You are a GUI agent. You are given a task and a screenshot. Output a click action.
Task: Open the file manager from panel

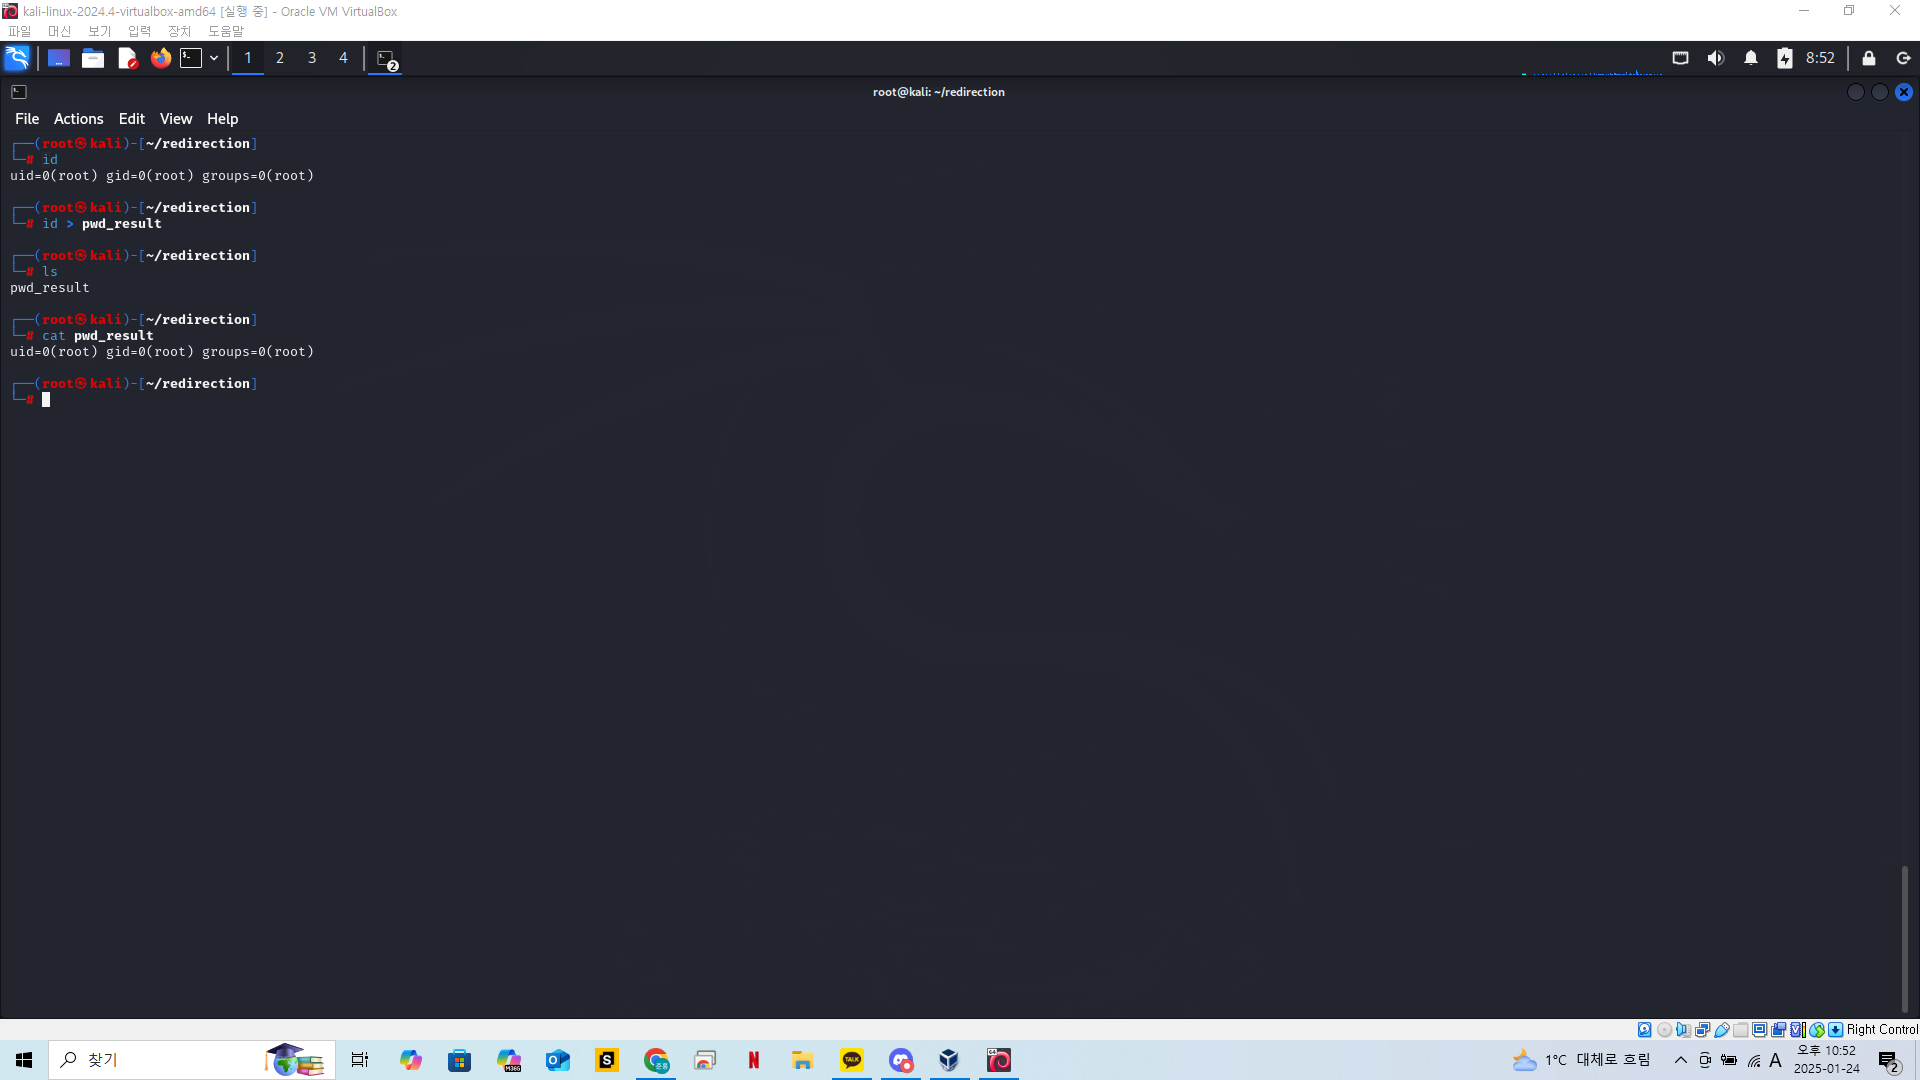(x=93, y=58)
